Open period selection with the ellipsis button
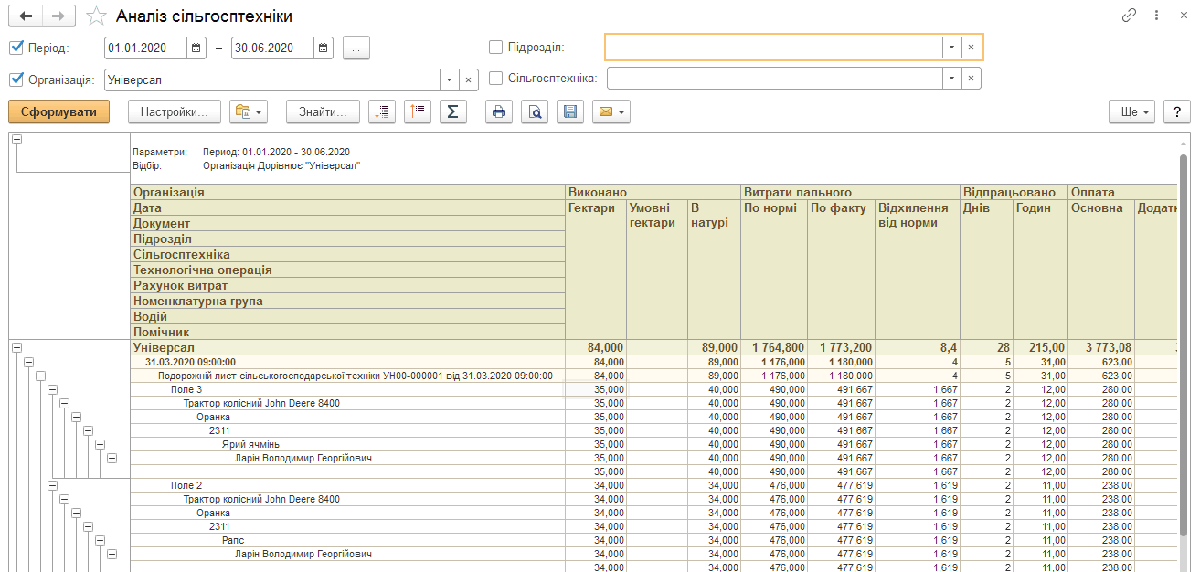Viewport: 1200px width, 572px height. click(x=356, y=47)
